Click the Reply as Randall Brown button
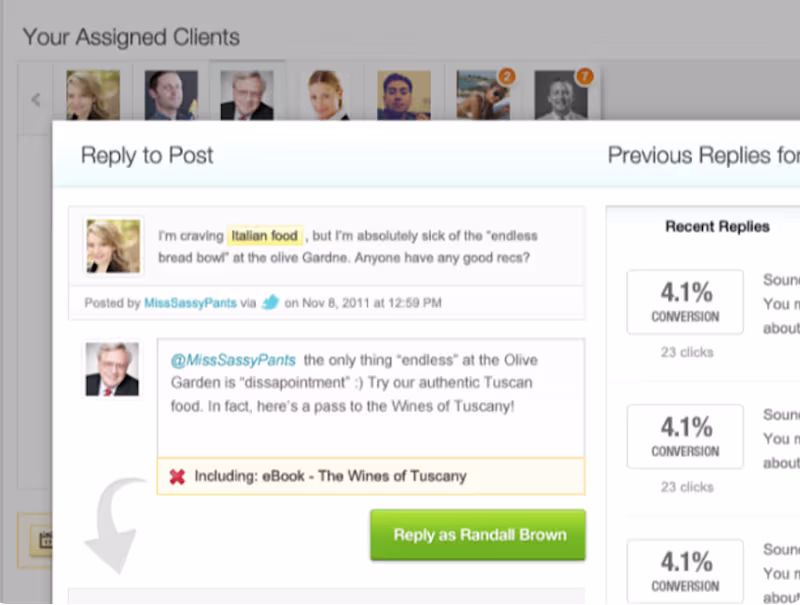The width and height of the screenshot is (800, 605). [x=477, y=535]
